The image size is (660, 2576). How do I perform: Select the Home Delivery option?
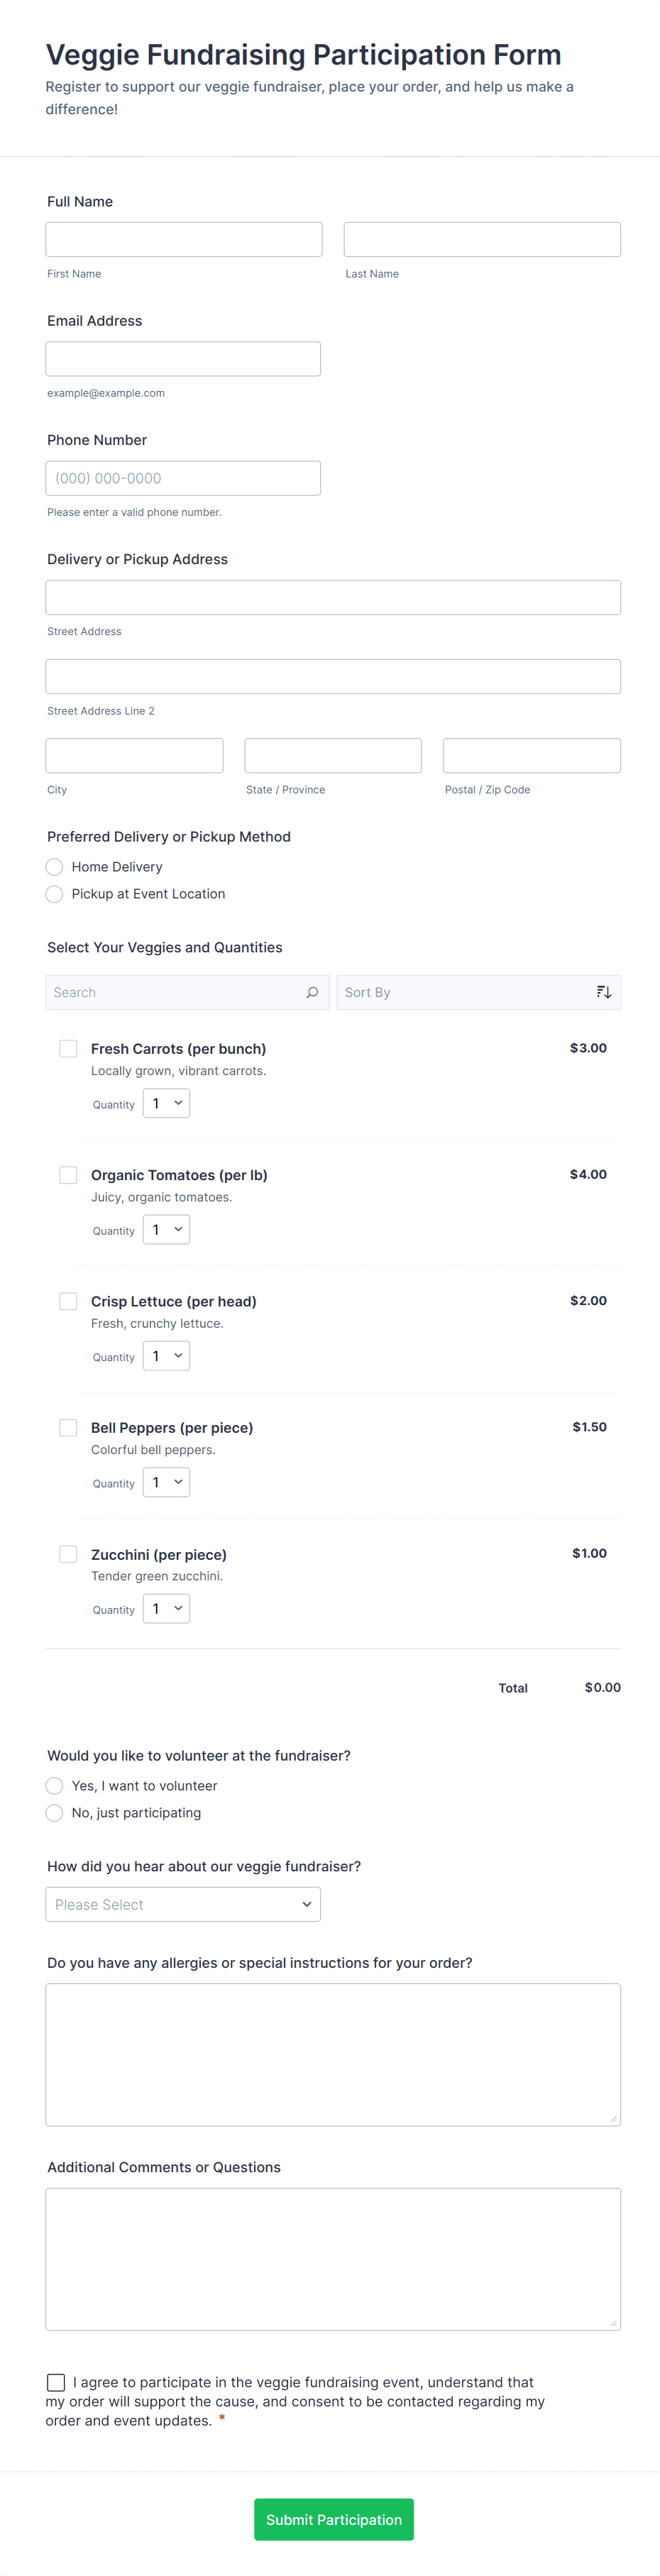click(54, 866)
